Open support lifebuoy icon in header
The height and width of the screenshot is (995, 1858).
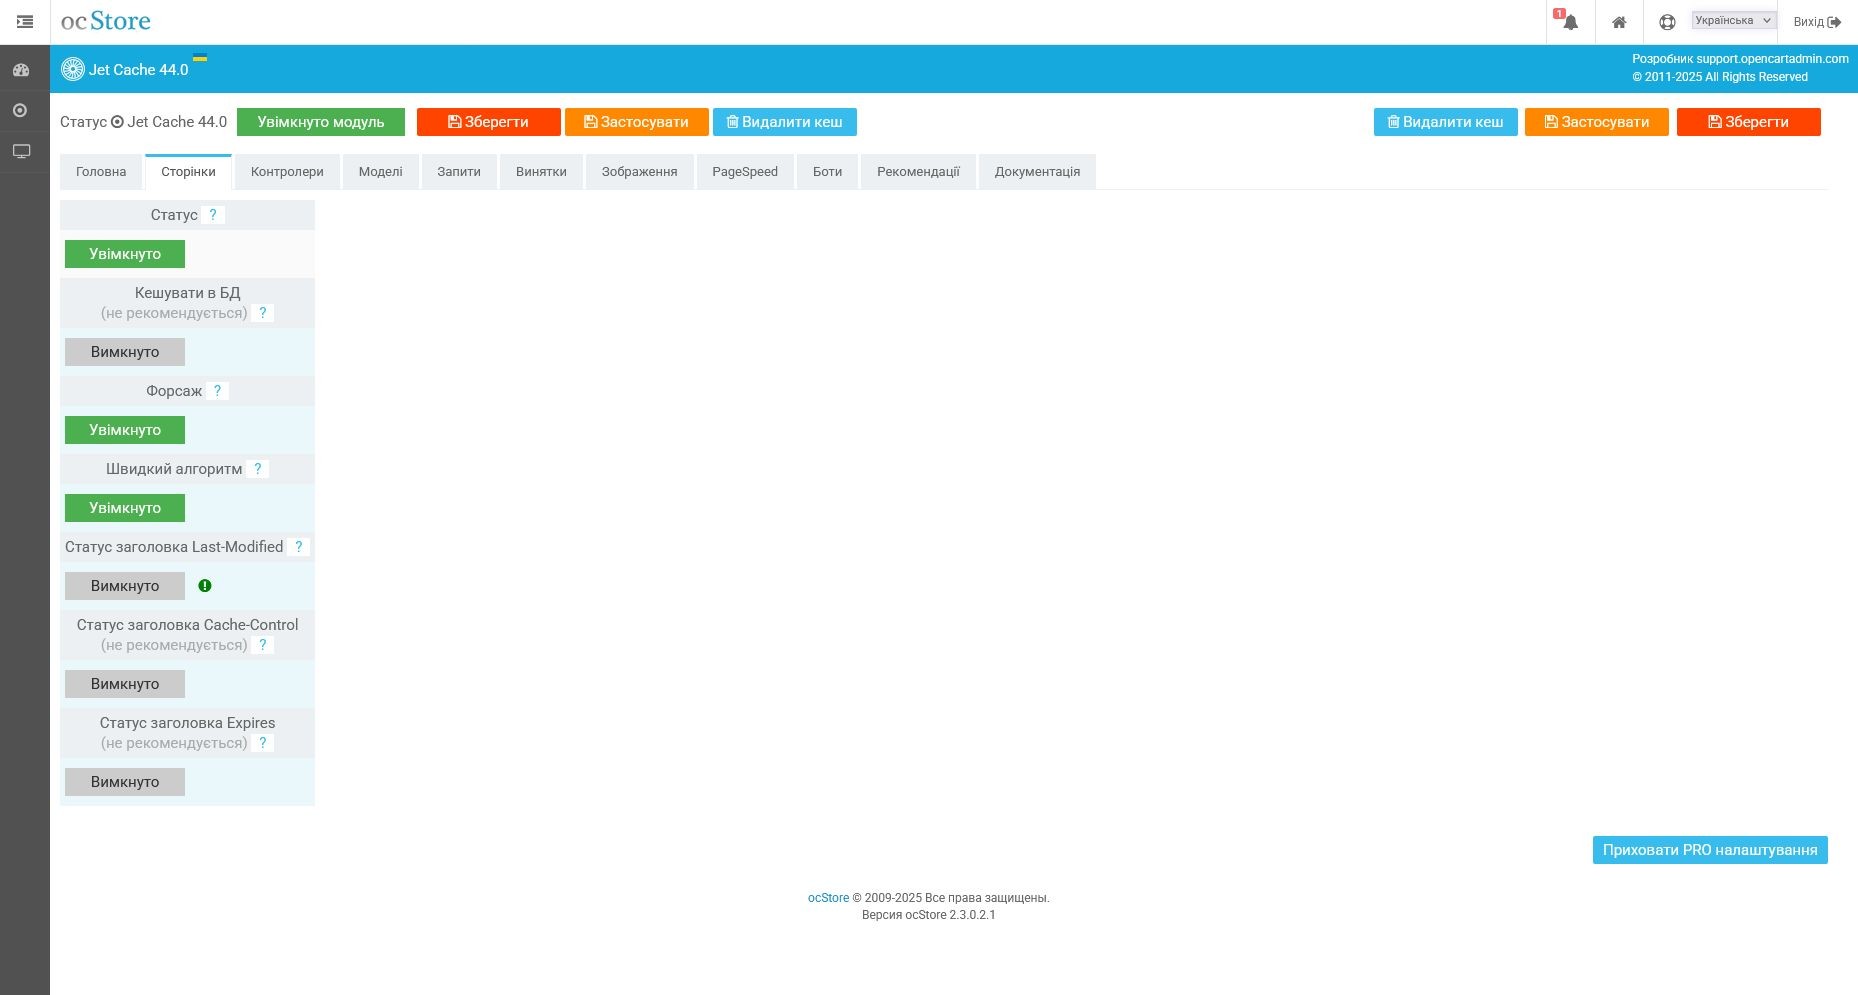pyautogui.click(x=1666, y=21)
